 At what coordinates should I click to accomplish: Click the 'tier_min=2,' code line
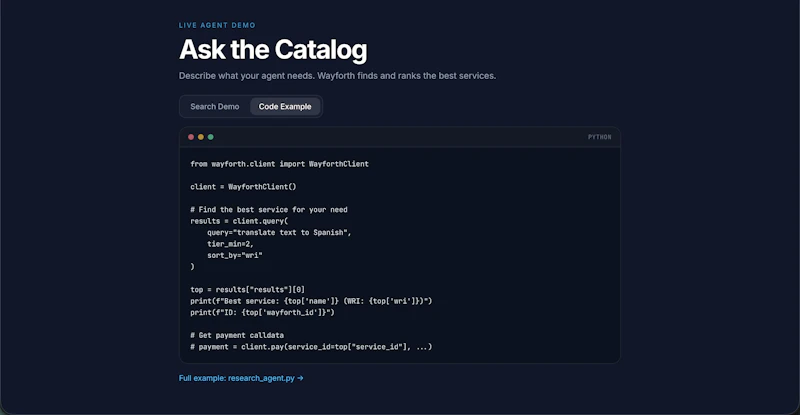pyautogui.click(x=230, y=244)
